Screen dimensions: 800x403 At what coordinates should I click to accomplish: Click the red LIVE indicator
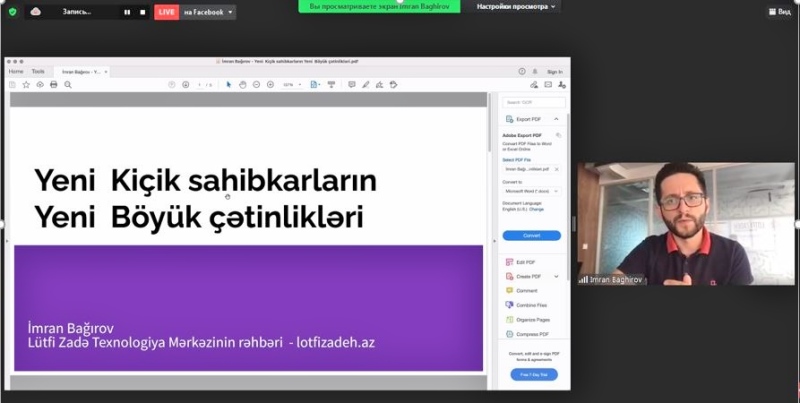166,12
